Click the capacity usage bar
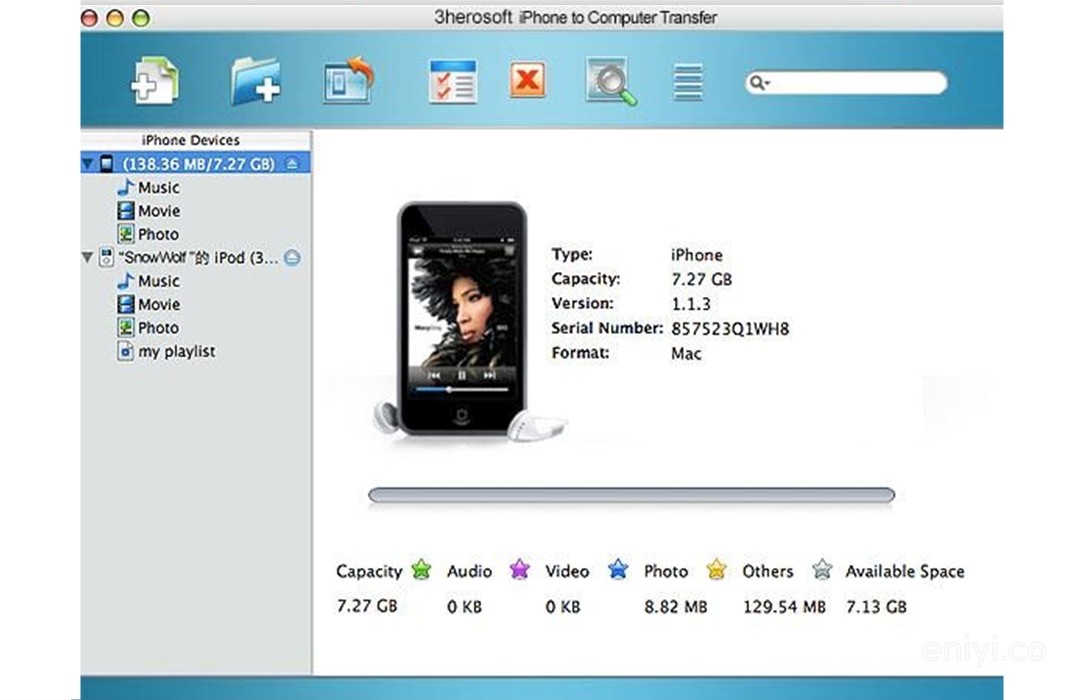Screen dimensions: 1080x700 [x=631, y=495]
